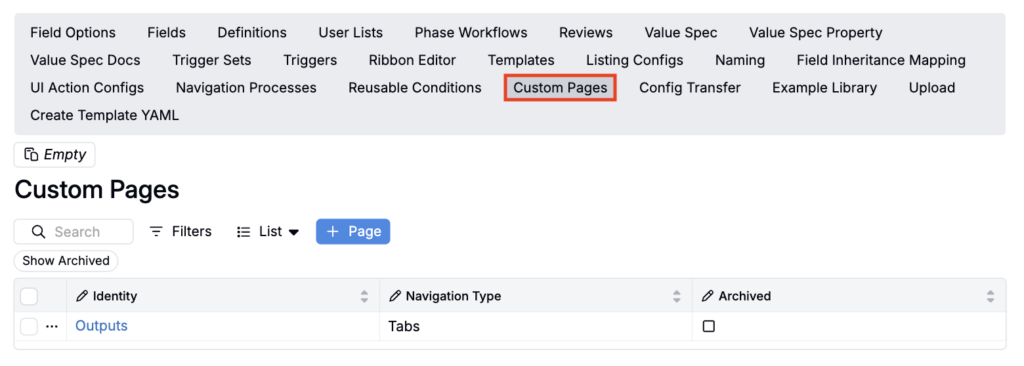Toggle Archived checkbox for Outputs row

709,326
